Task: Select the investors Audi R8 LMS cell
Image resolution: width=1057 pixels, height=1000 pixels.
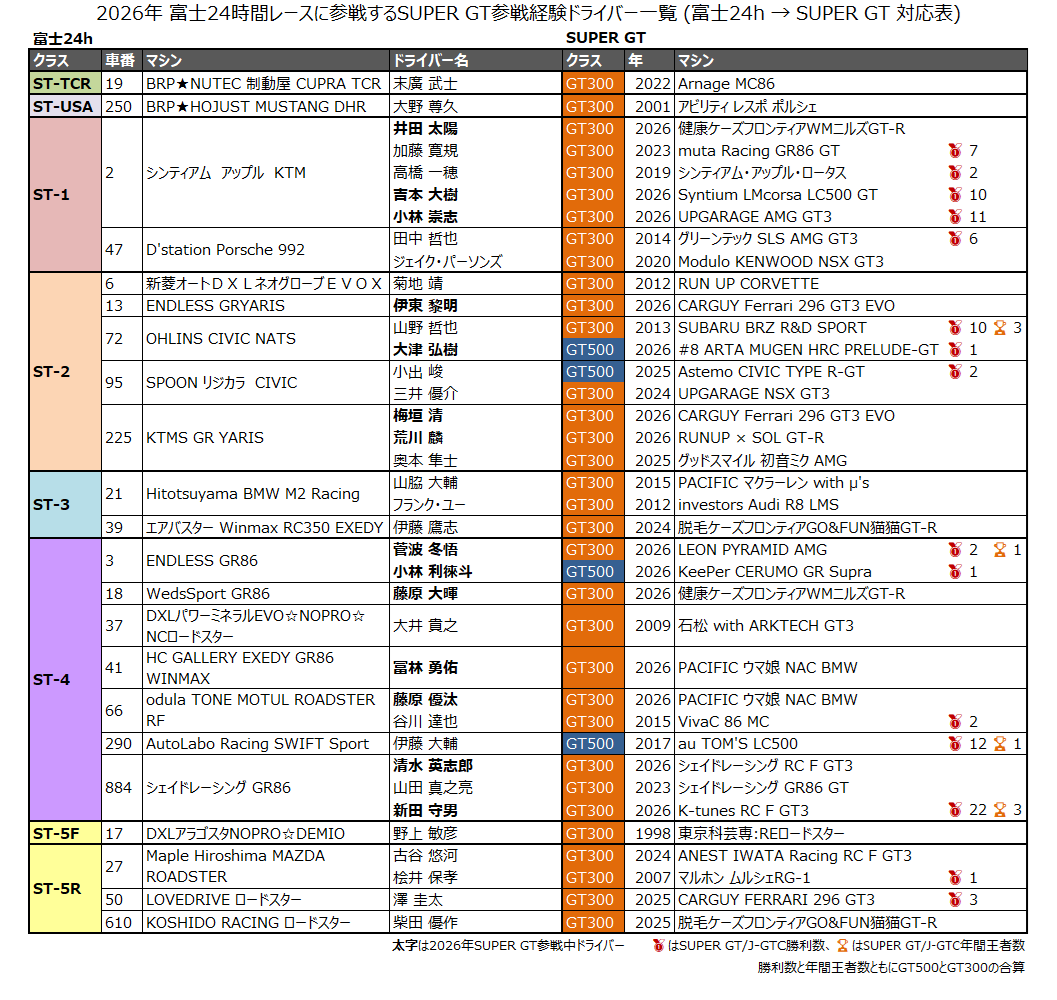Action: 850,504
